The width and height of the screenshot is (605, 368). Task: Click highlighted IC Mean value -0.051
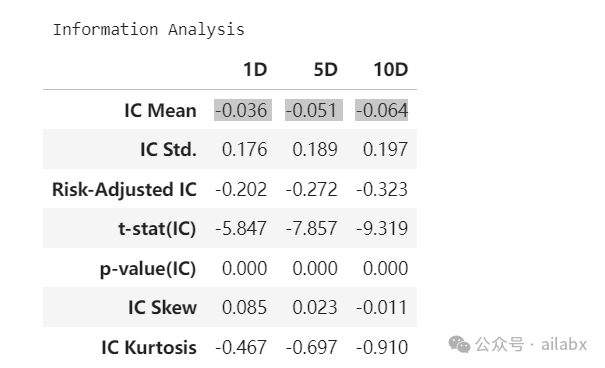coord(314,110)
